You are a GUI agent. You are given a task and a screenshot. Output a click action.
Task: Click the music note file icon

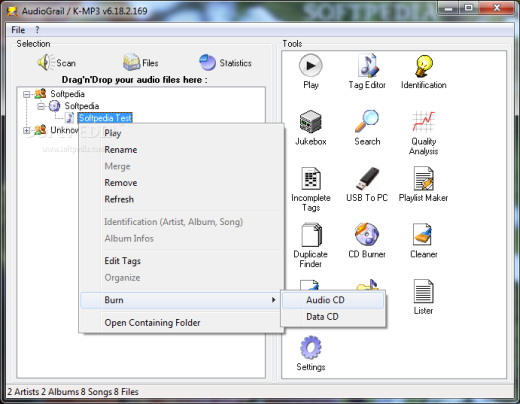click(70, 118)
